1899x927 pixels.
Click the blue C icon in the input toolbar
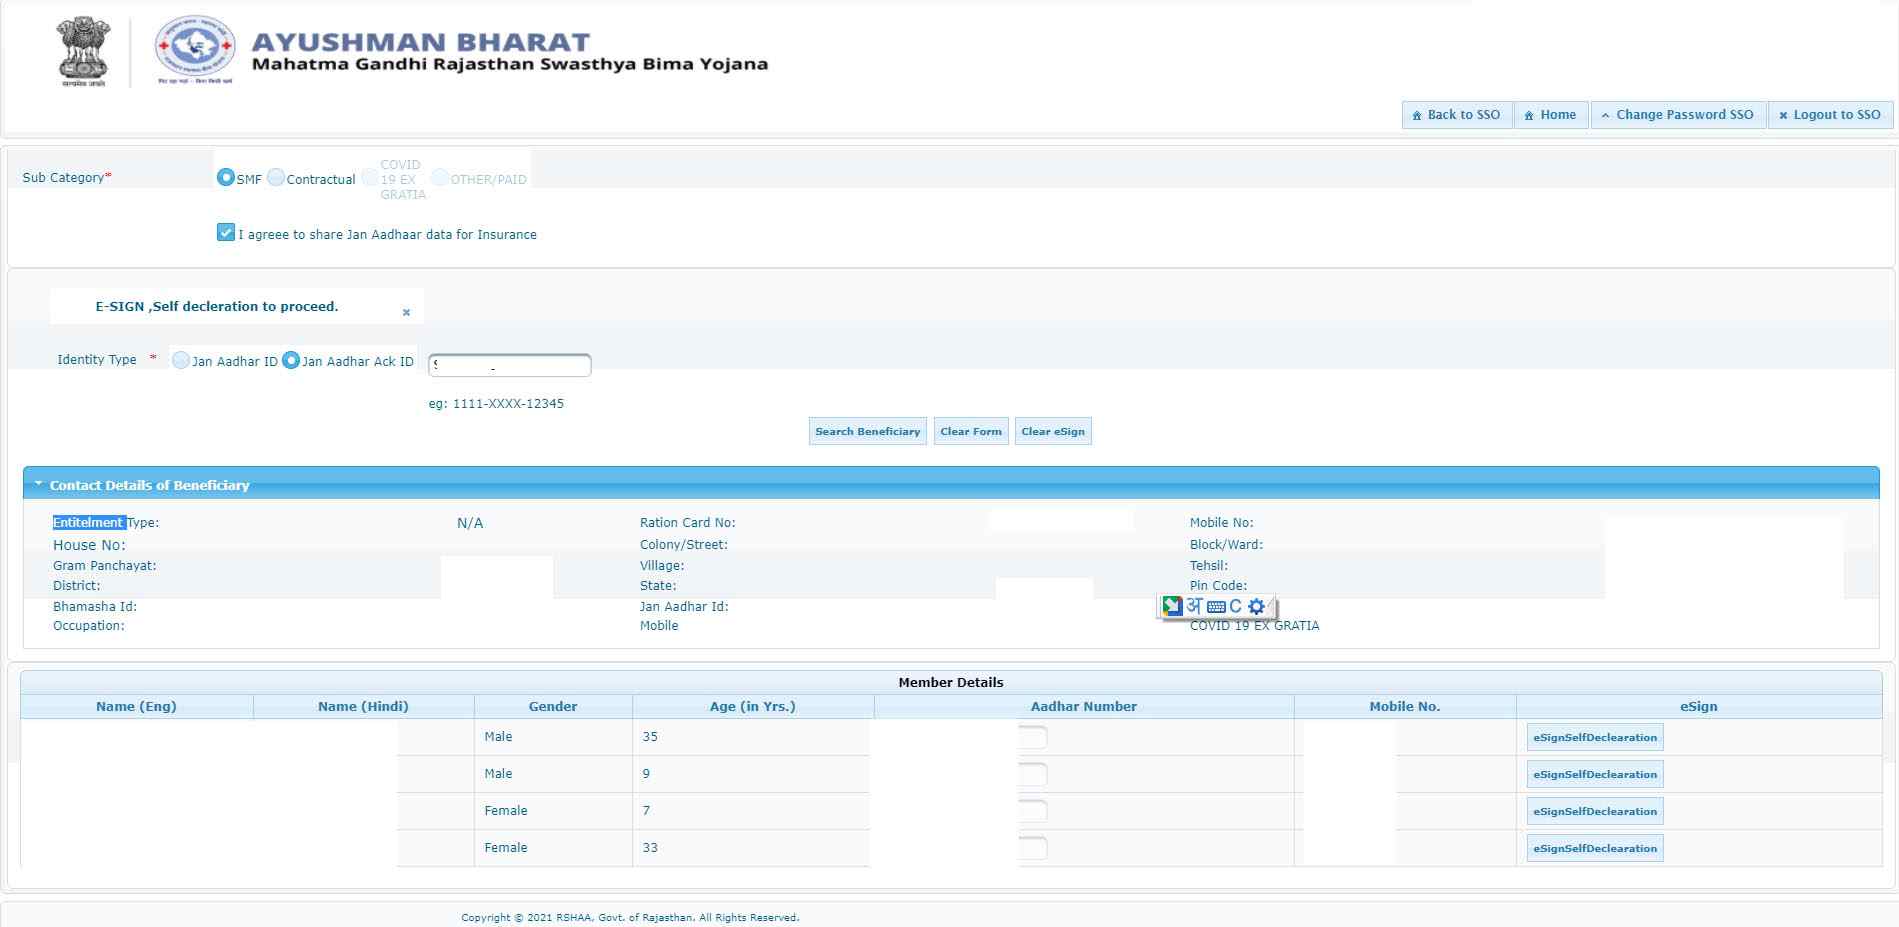click(1236, 606)
